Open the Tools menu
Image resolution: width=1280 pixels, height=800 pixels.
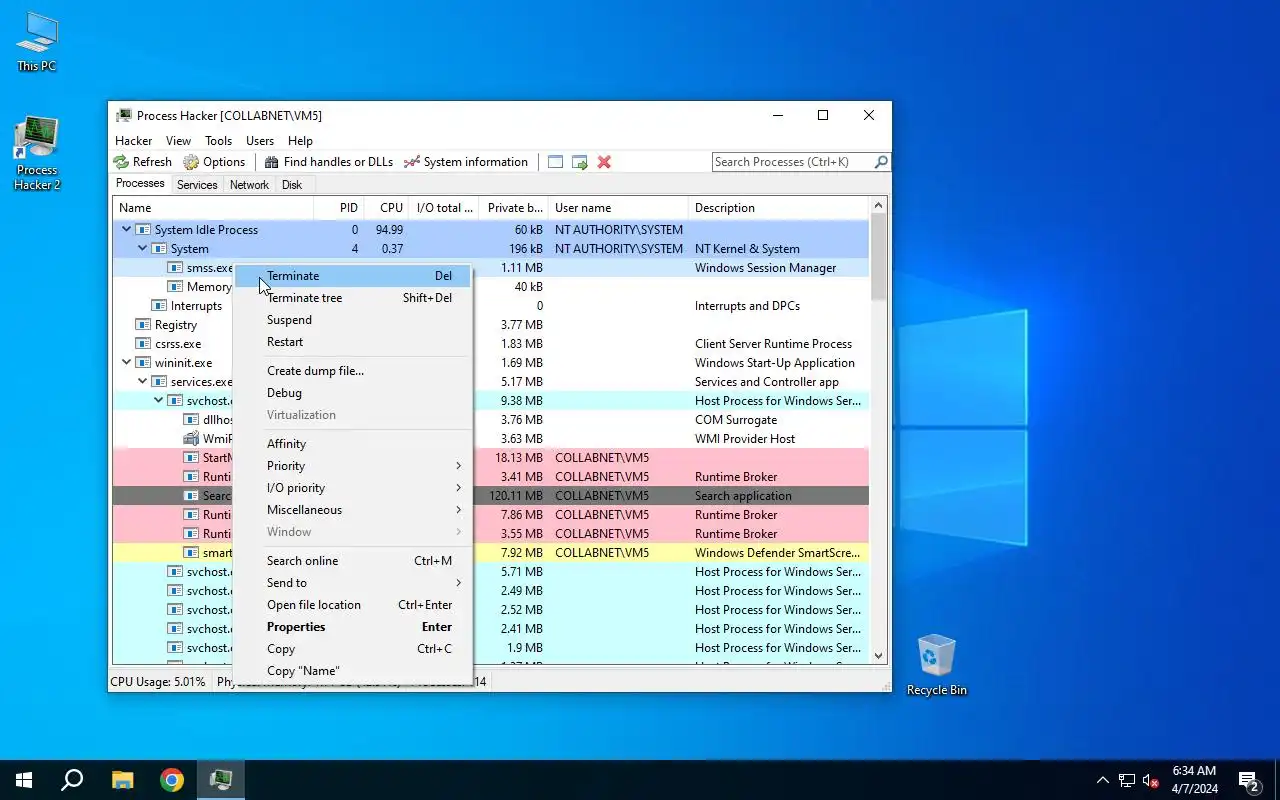218,141
